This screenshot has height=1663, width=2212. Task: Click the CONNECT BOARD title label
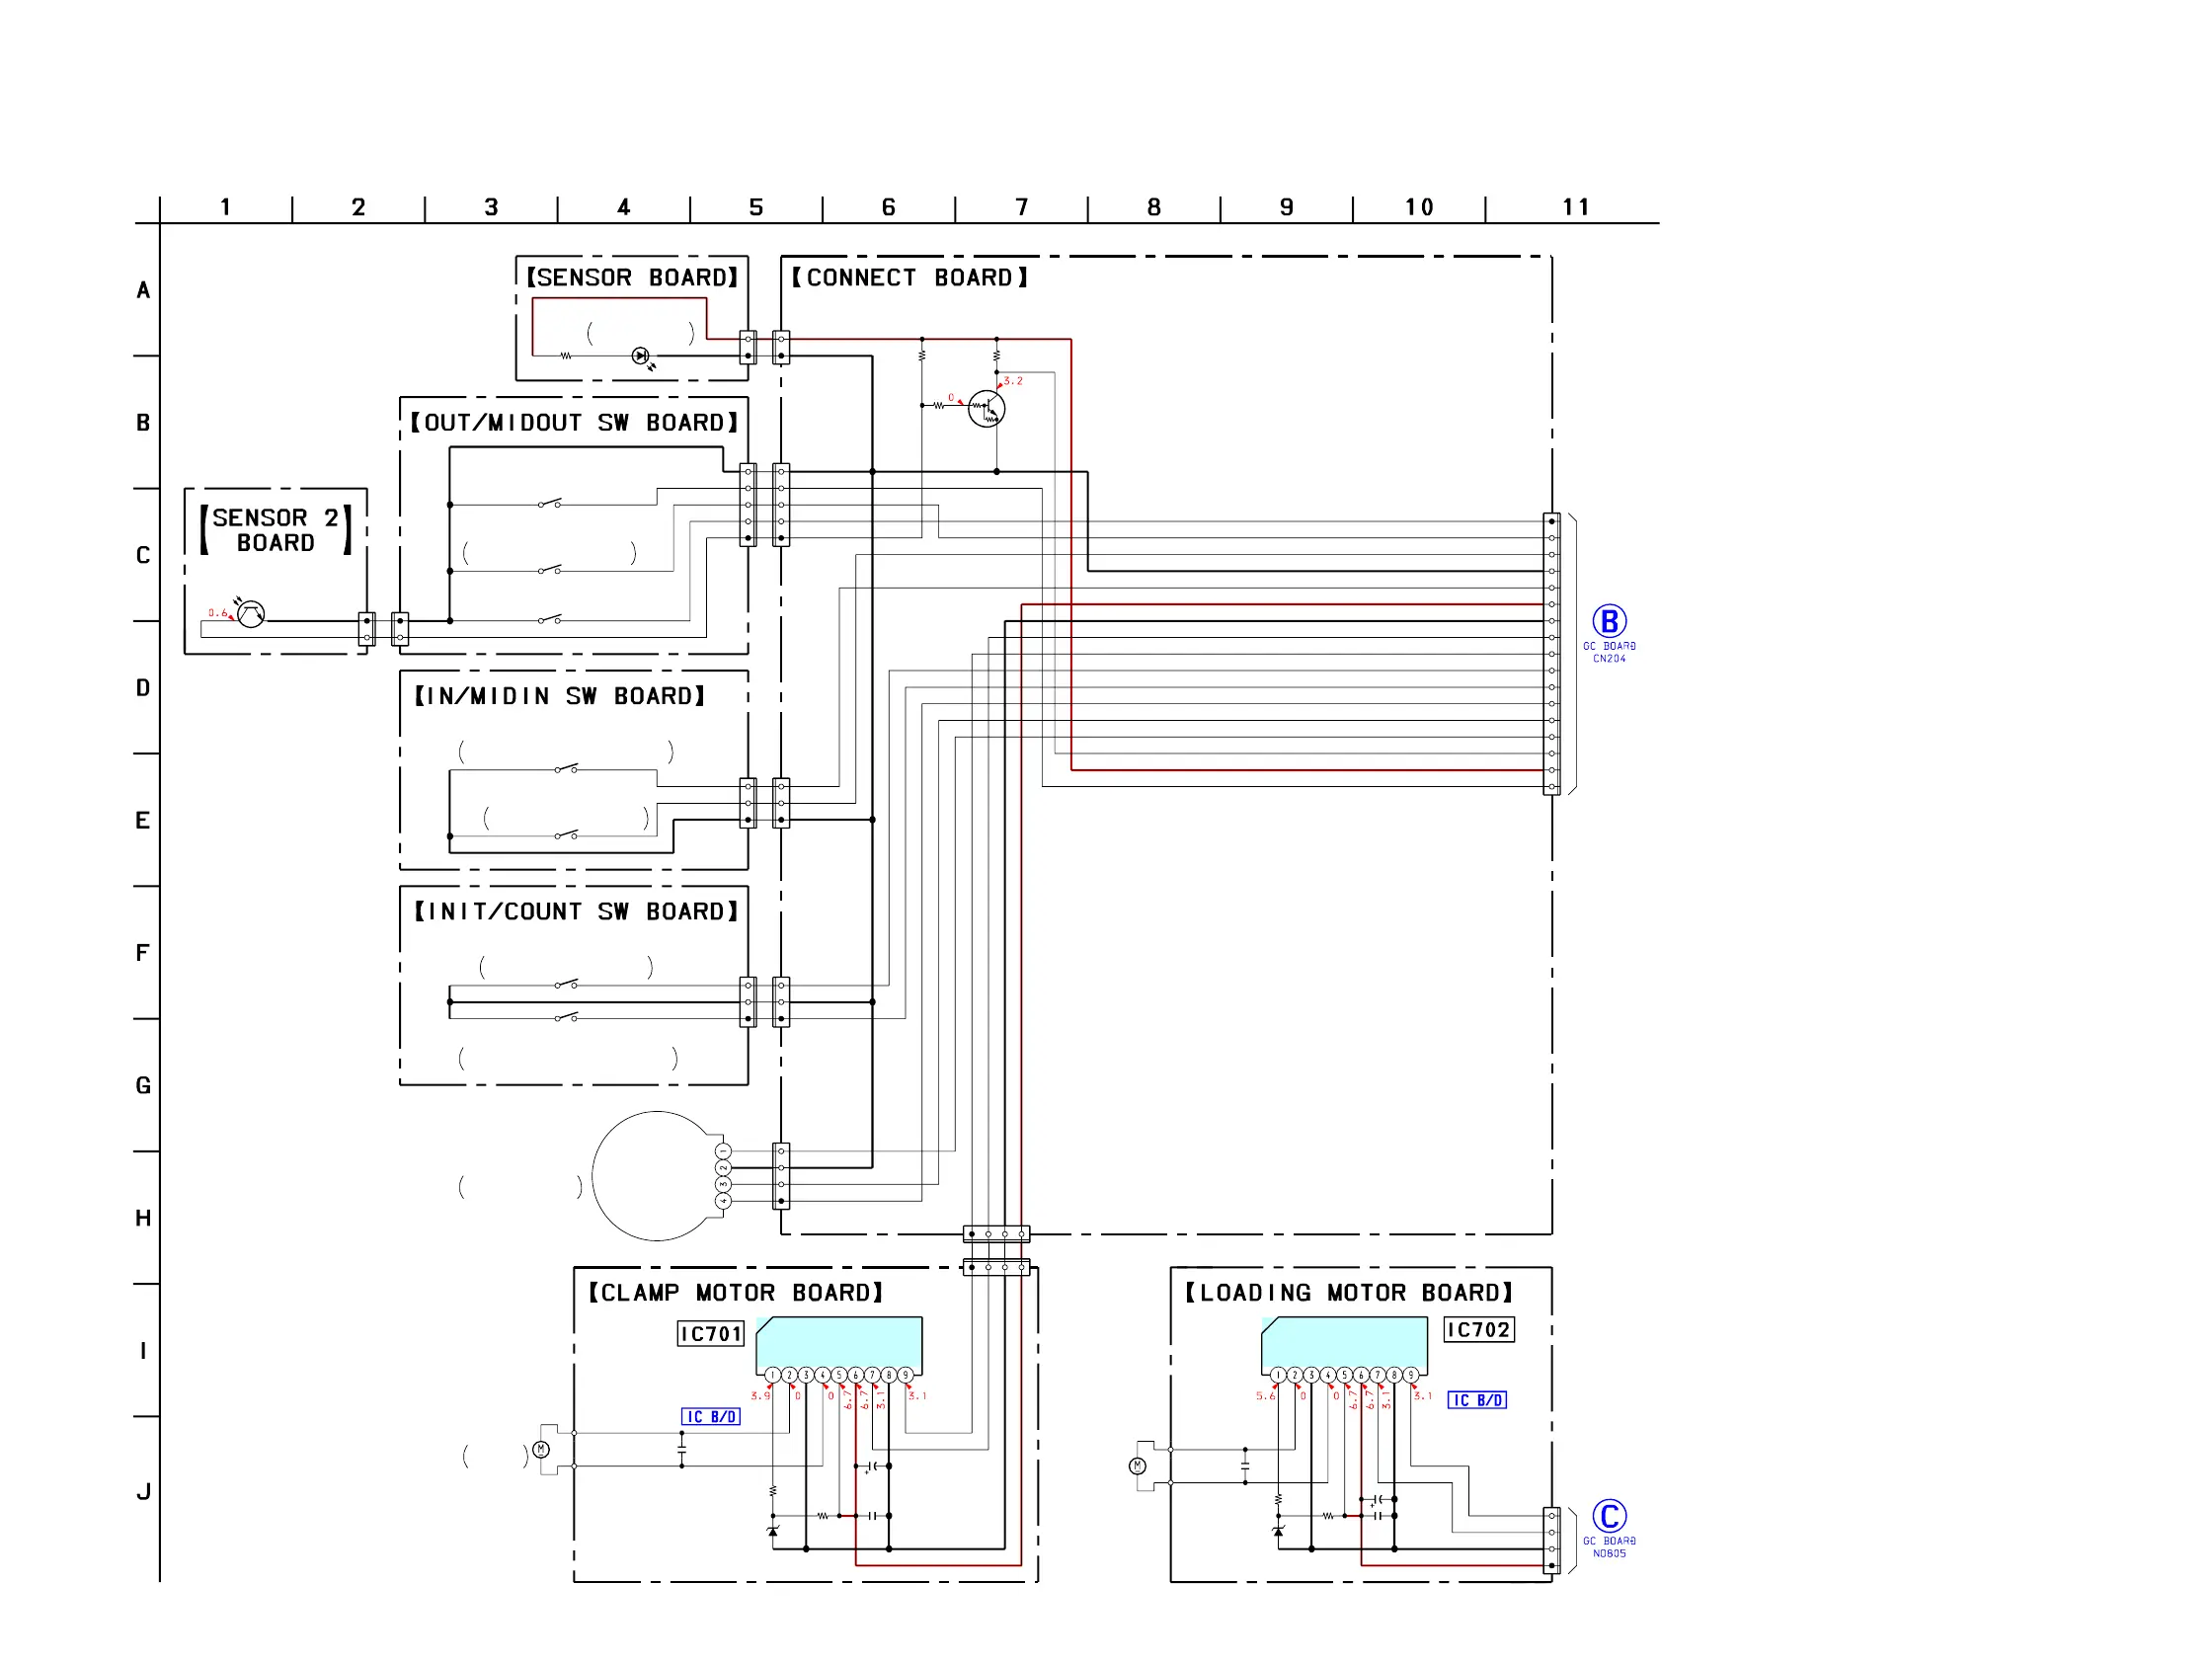click(909, 278)
